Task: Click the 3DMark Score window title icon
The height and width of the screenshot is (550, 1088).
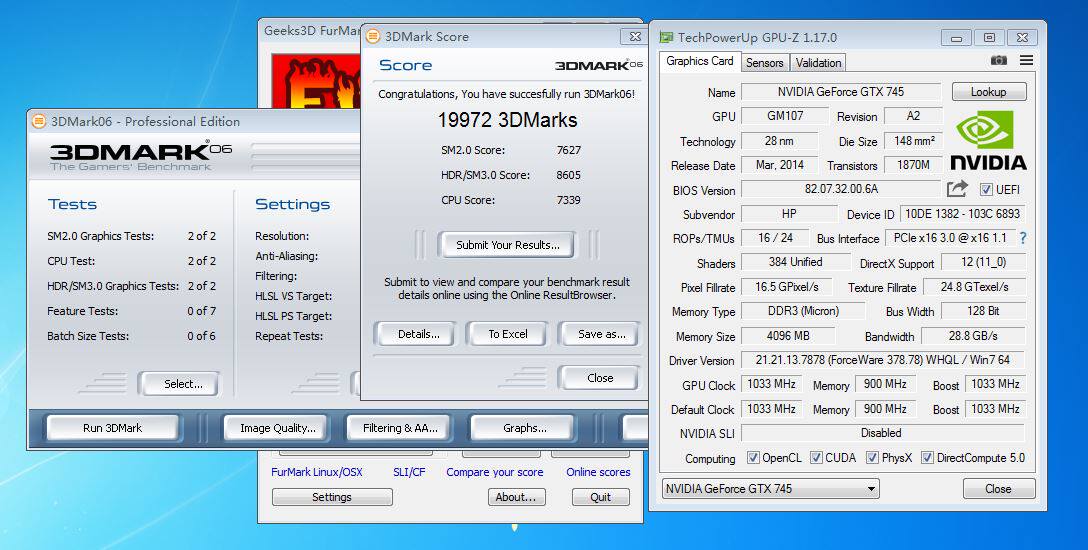Action: tap(373, 36)
